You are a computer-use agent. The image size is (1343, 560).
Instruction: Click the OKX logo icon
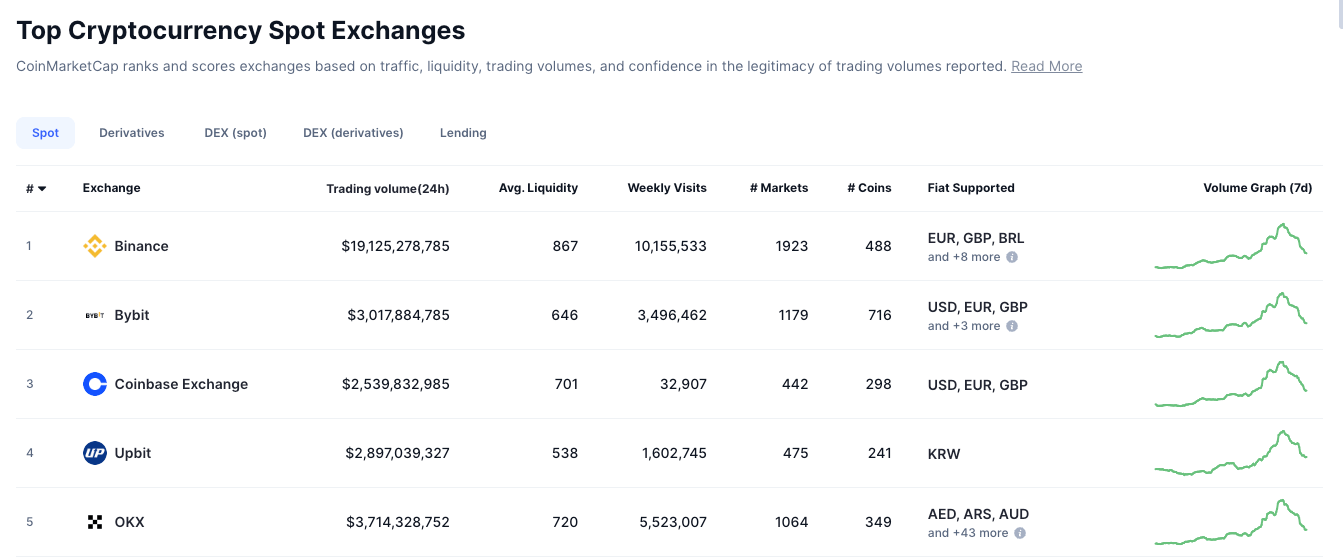pos(95,522)
